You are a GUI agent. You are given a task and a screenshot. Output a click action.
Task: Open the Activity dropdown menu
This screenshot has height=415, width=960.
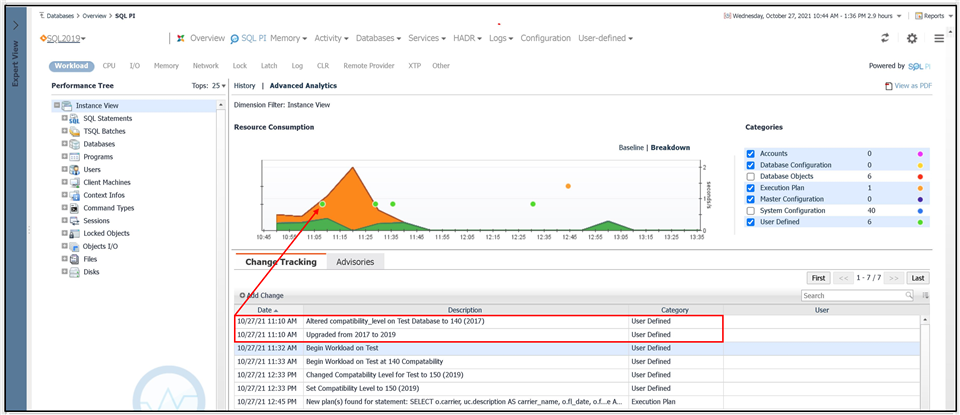click(x=331, y=38)
